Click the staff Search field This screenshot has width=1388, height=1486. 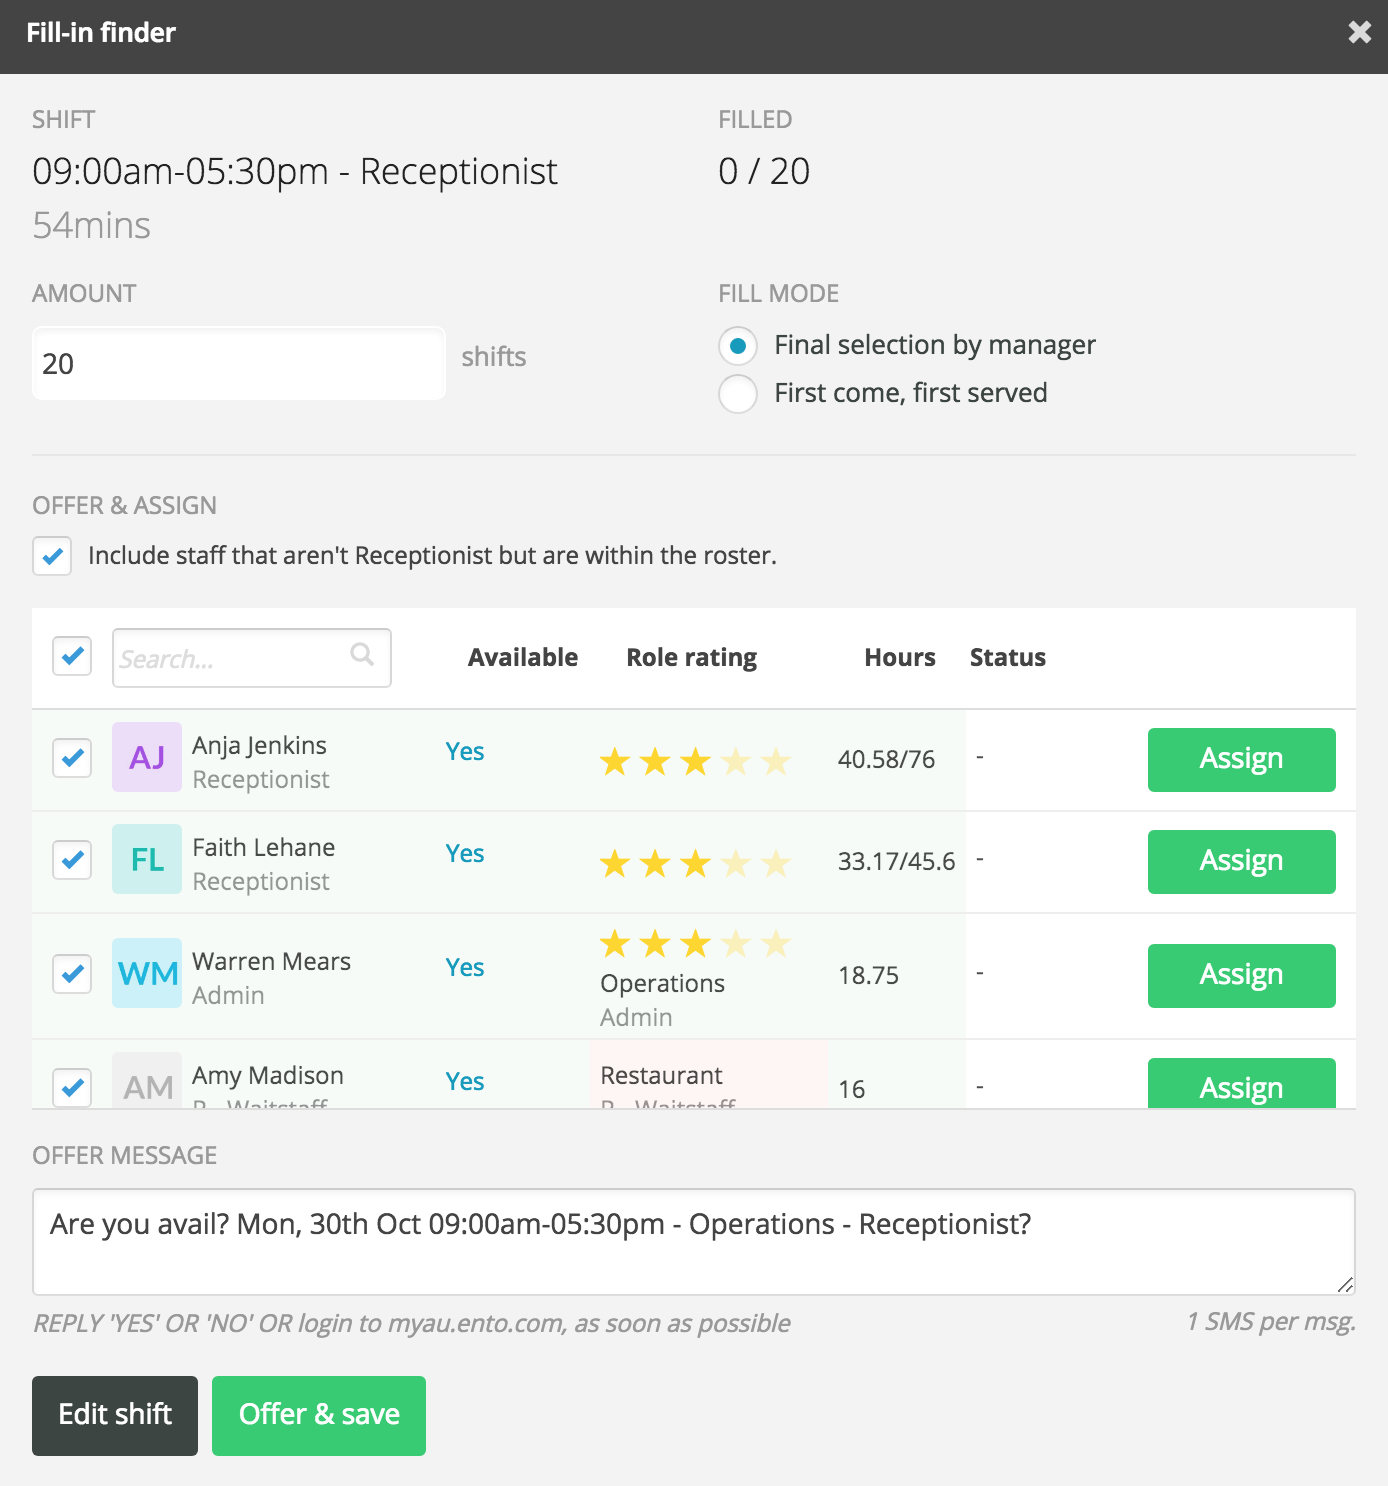[x=252, y=658]
